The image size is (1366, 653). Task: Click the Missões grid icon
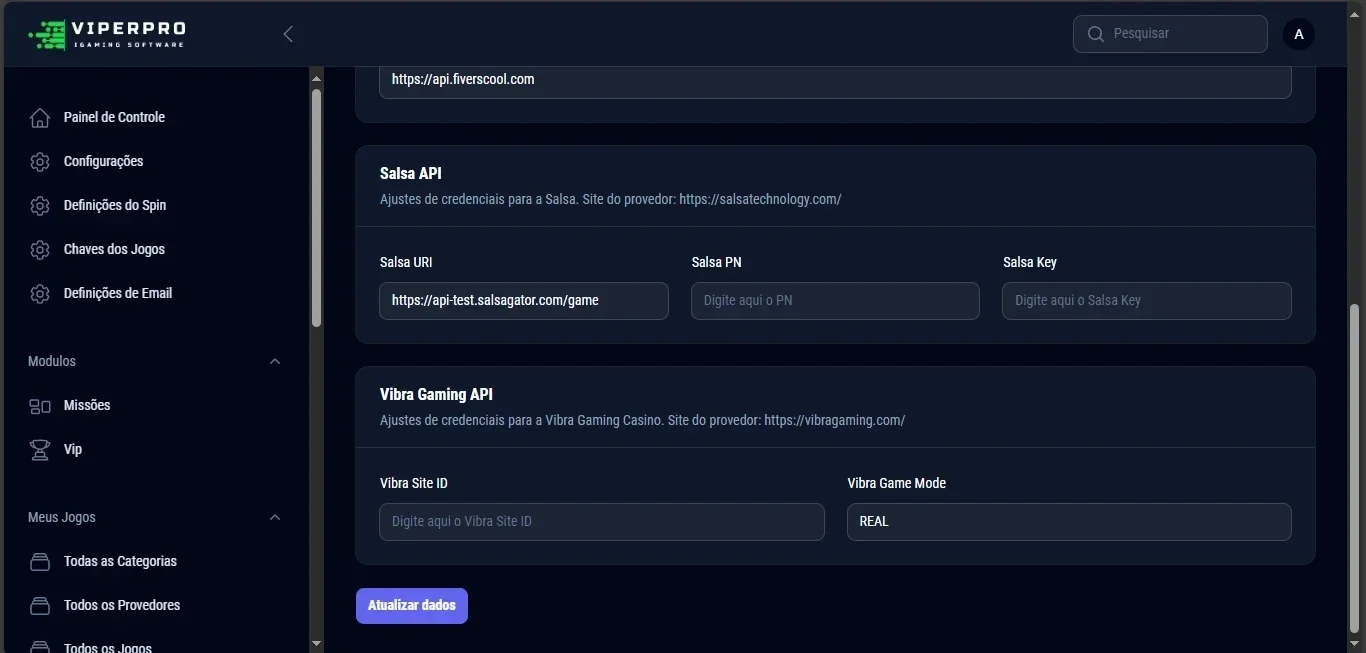coord(40,406)
